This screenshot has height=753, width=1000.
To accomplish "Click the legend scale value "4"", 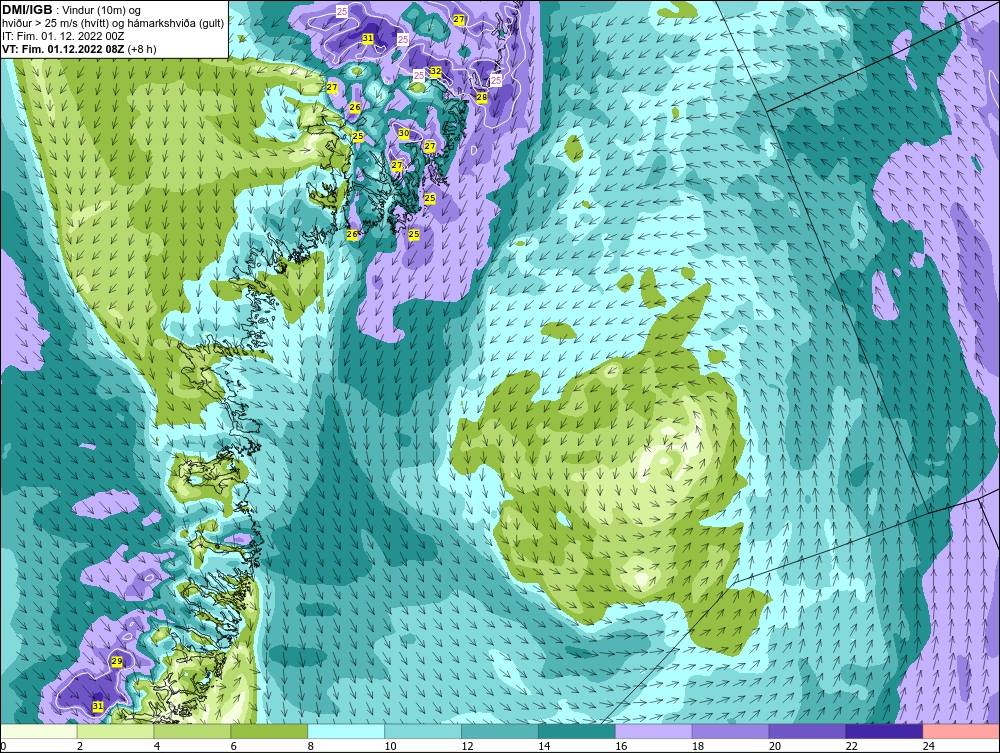I will pyautogui.click(x=157, y=746).
